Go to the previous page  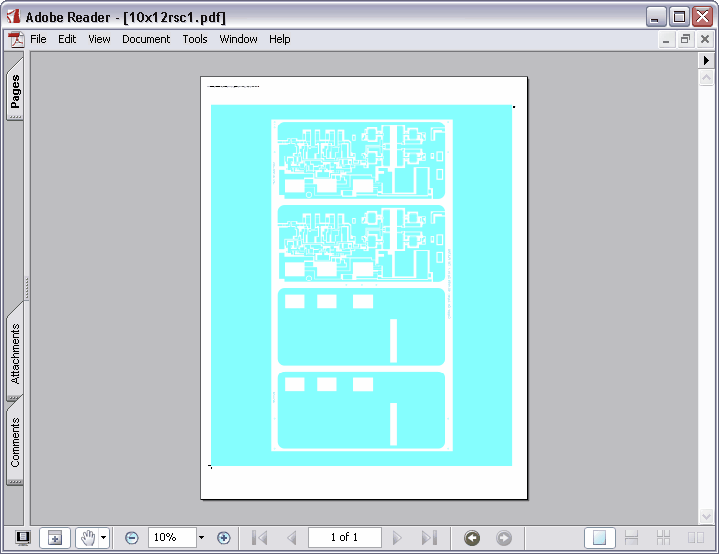pyautogui.click(x=292, y=537)
